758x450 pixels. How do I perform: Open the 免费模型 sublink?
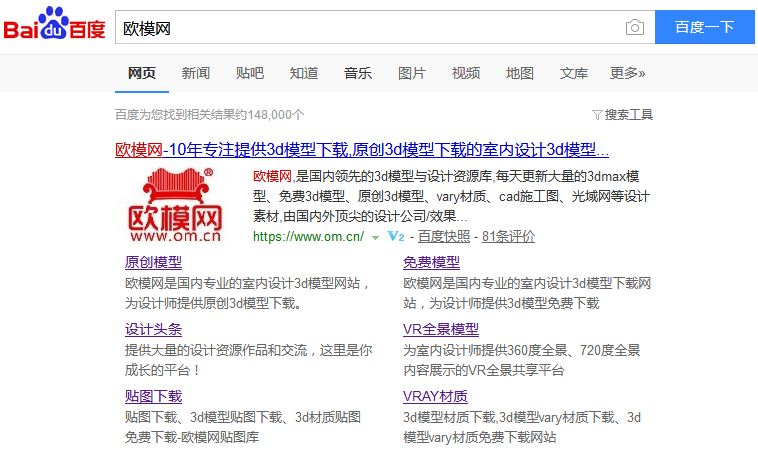[431, 262]
